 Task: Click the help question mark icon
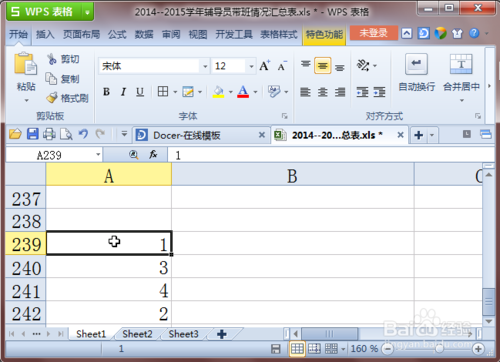(474, 33)
